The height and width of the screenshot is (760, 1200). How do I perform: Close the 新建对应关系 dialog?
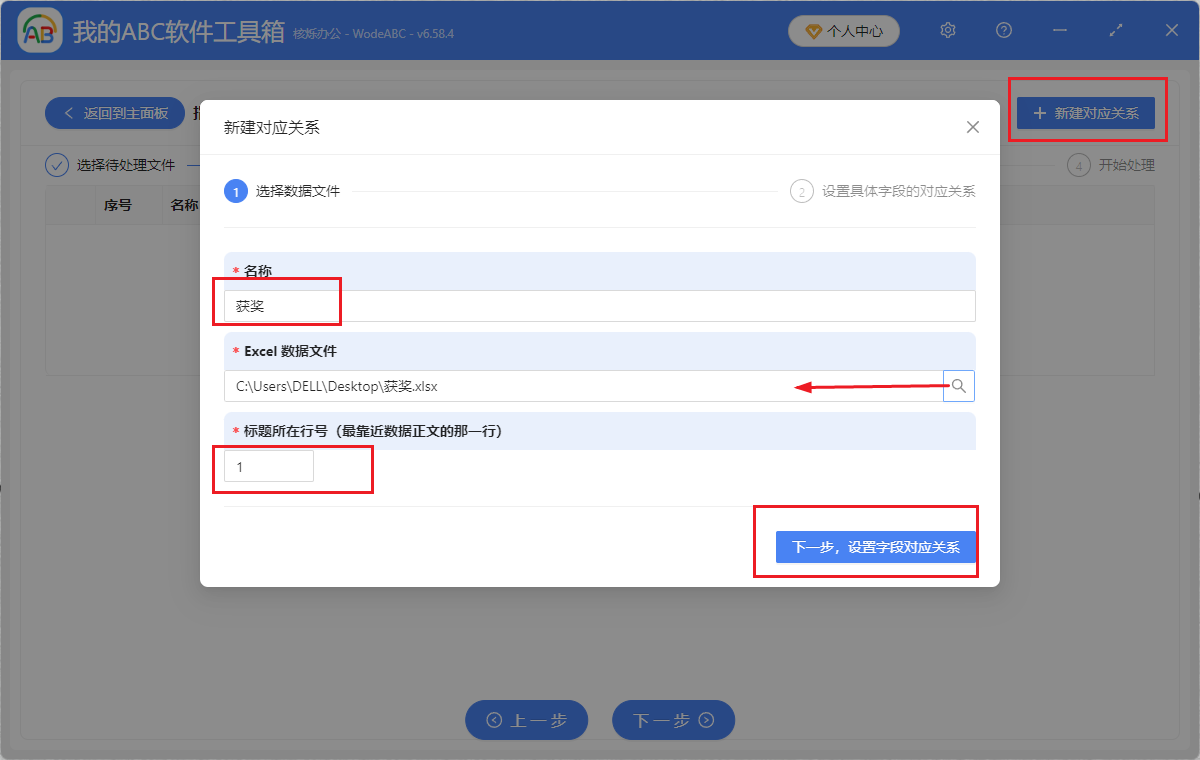972,127
